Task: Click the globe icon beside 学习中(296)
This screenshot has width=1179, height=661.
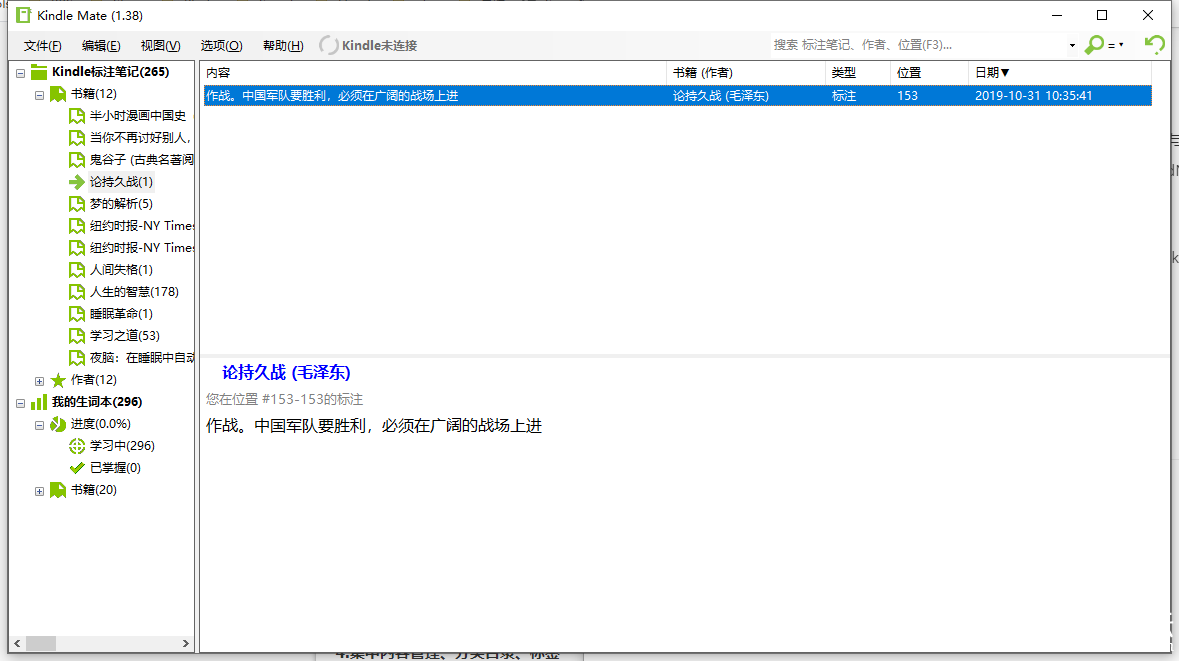Action: tap(77, 446)
